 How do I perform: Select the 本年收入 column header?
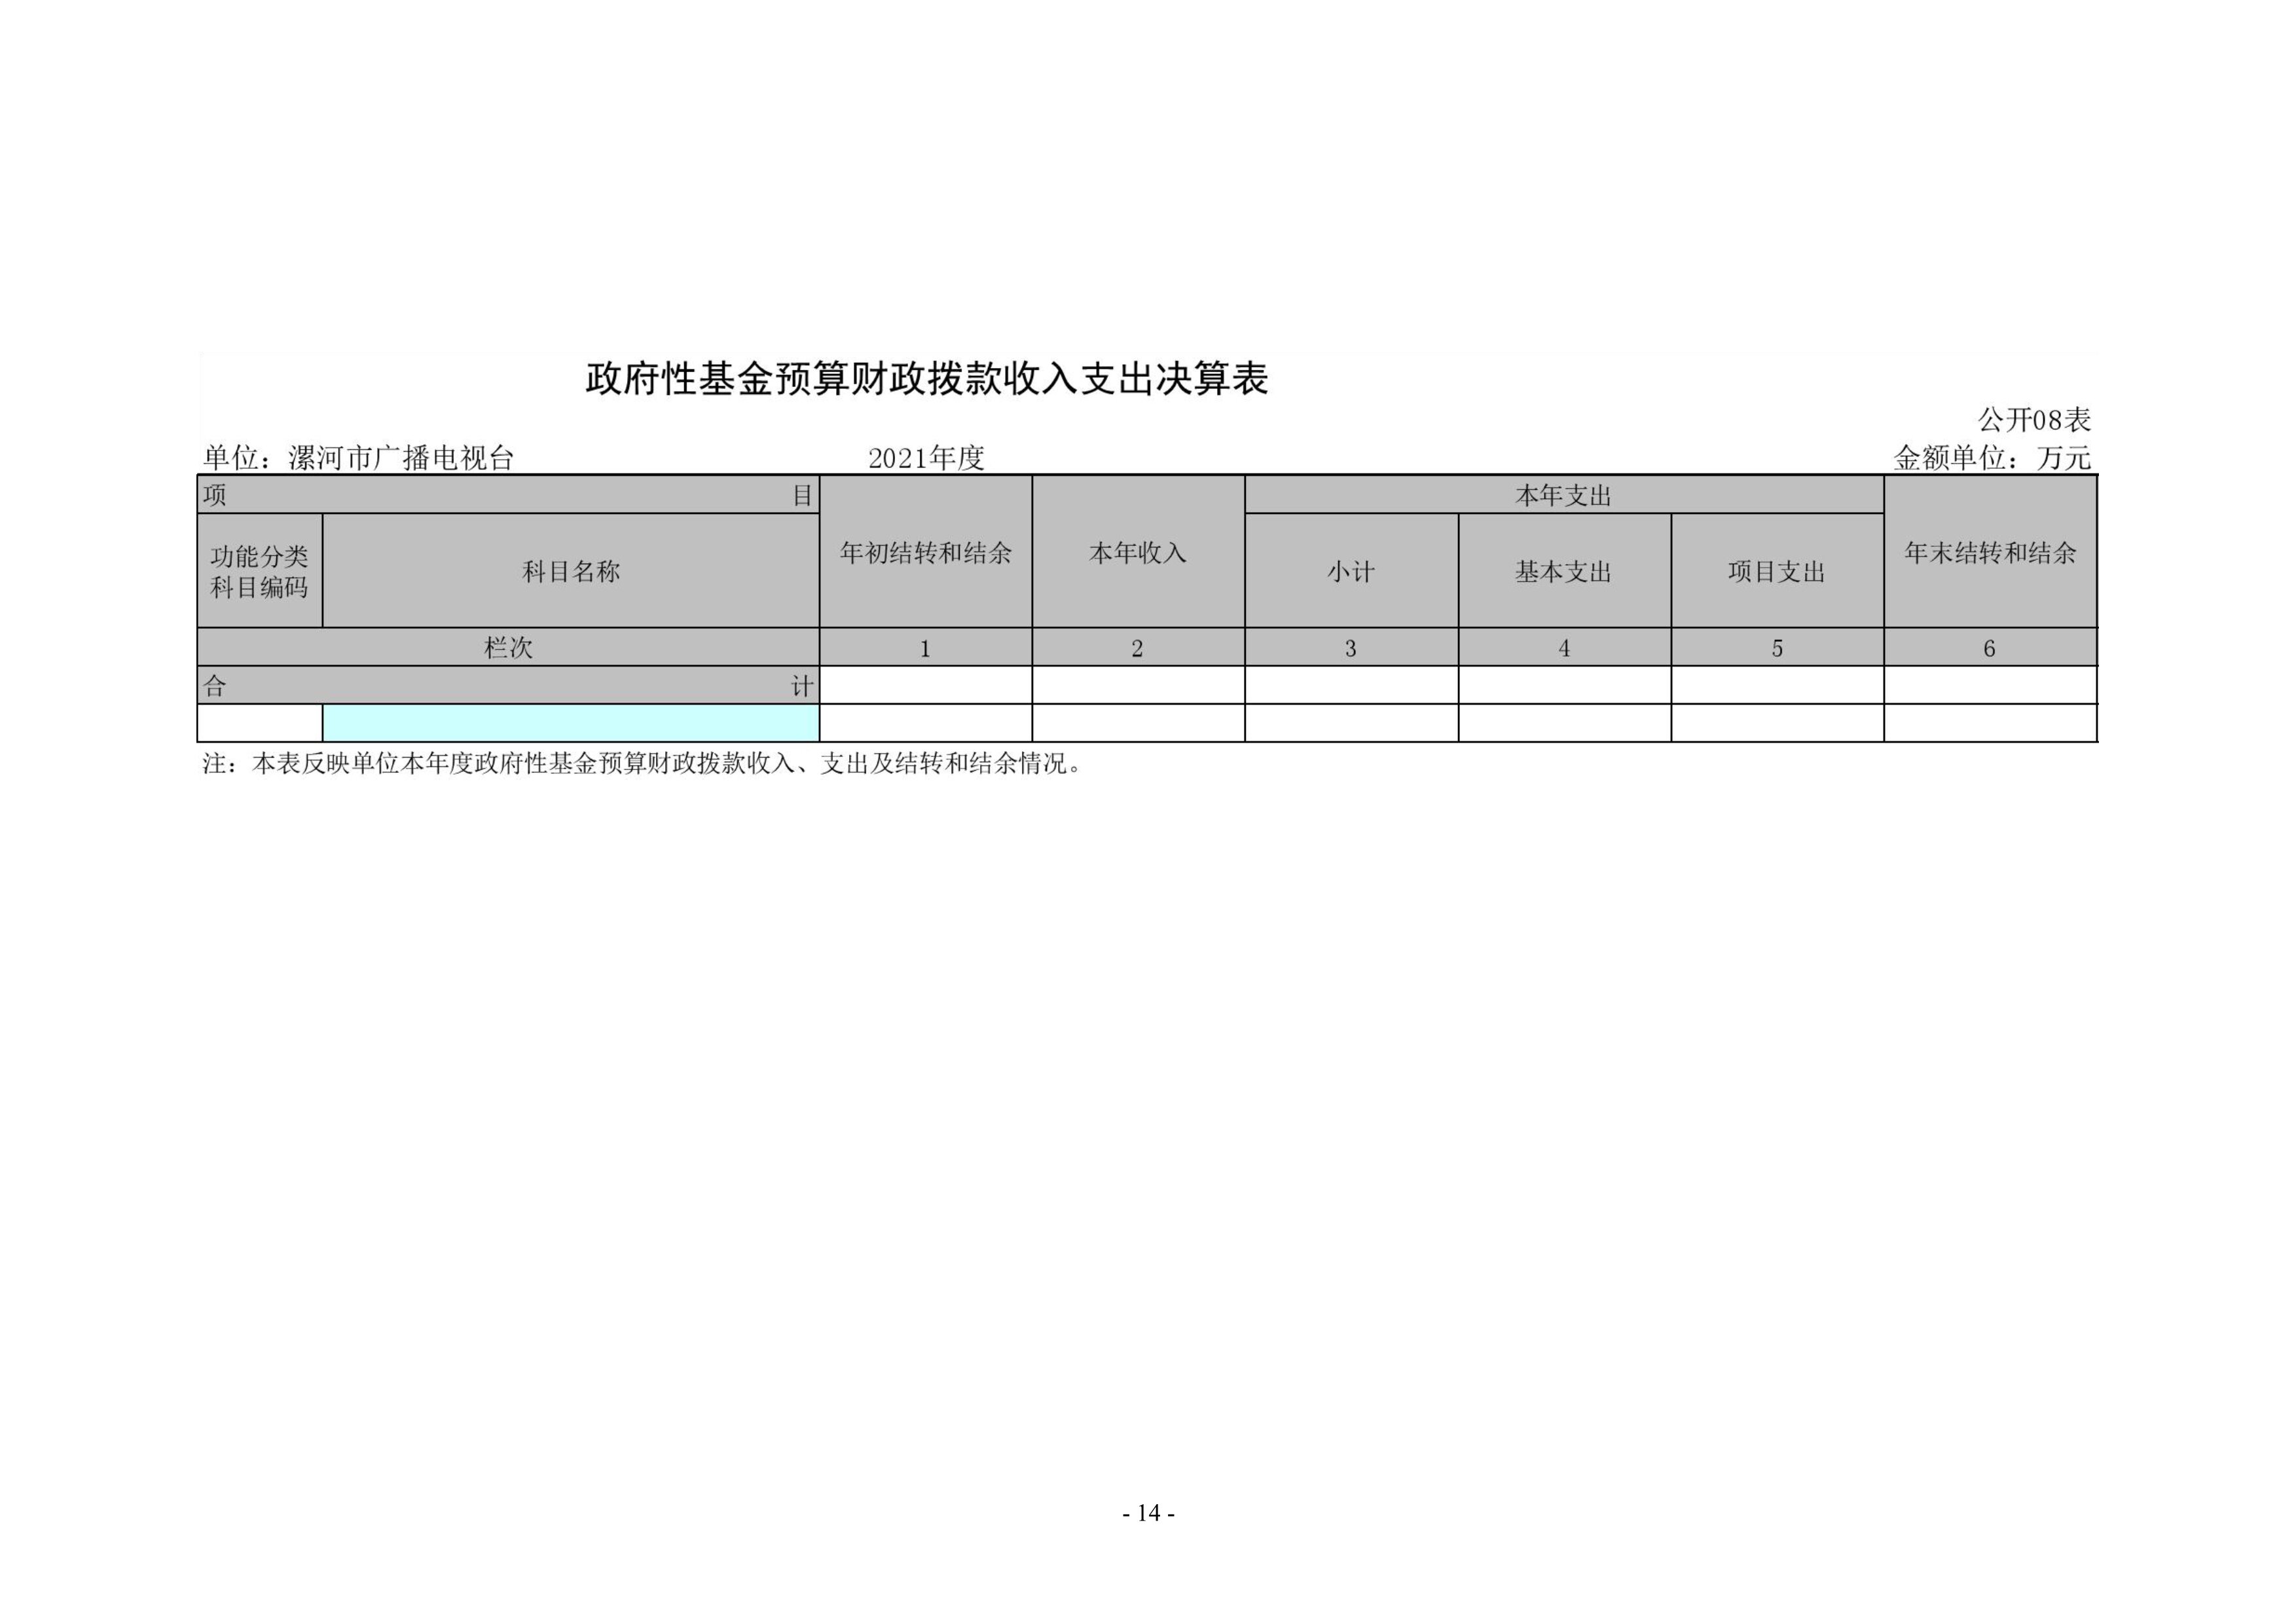coord(1137,552)
